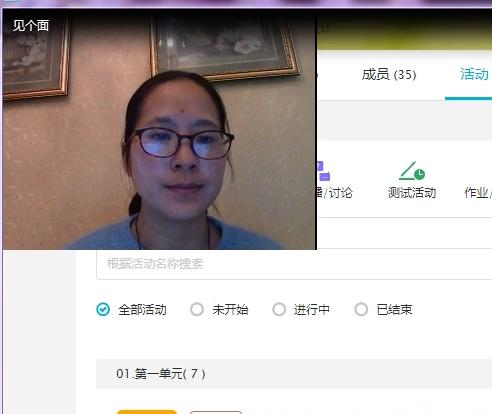
Task: Click the red outlined button beside orange one
Action: [216, 412]
